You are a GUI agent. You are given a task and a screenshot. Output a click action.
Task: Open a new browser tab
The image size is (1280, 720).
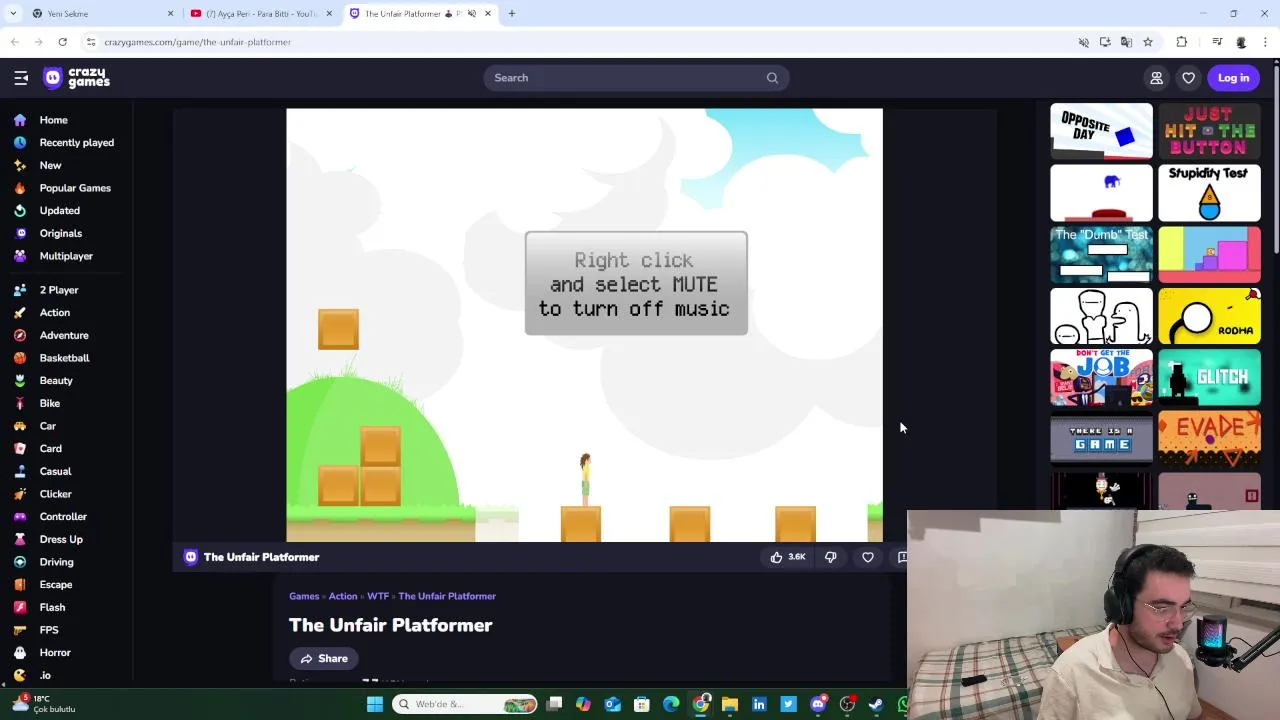tap(511, 13)
